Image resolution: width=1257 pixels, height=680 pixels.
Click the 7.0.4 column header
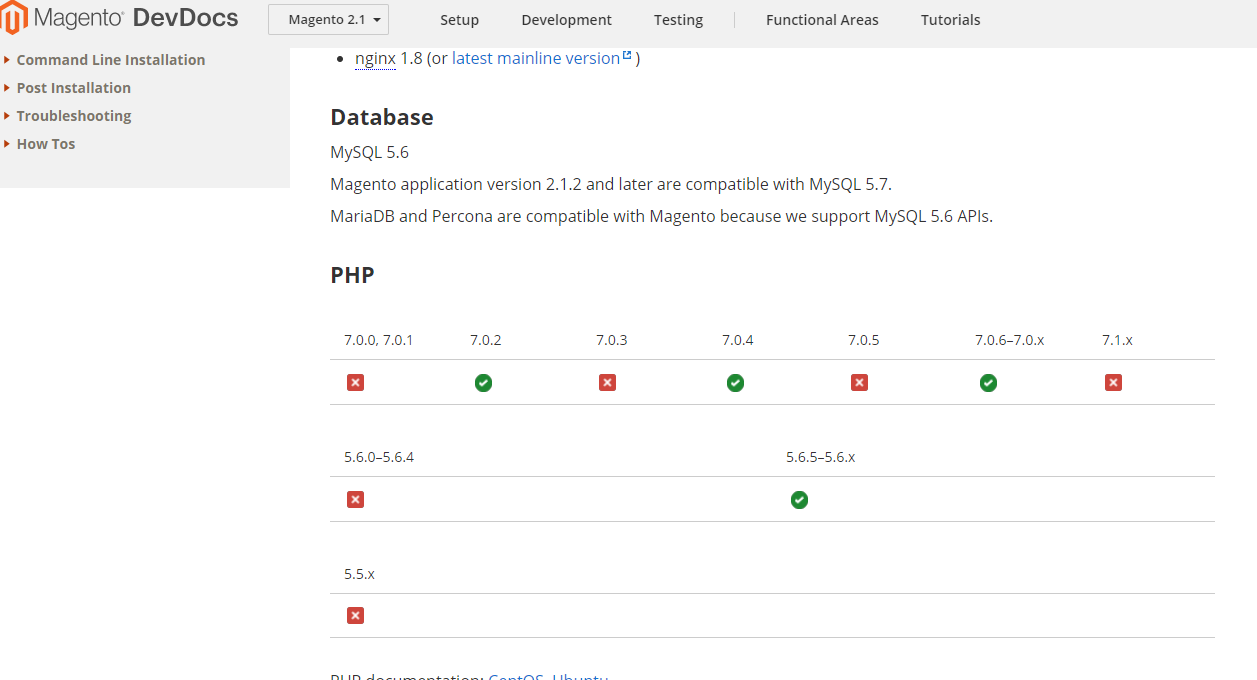click(x=738, y=340)
